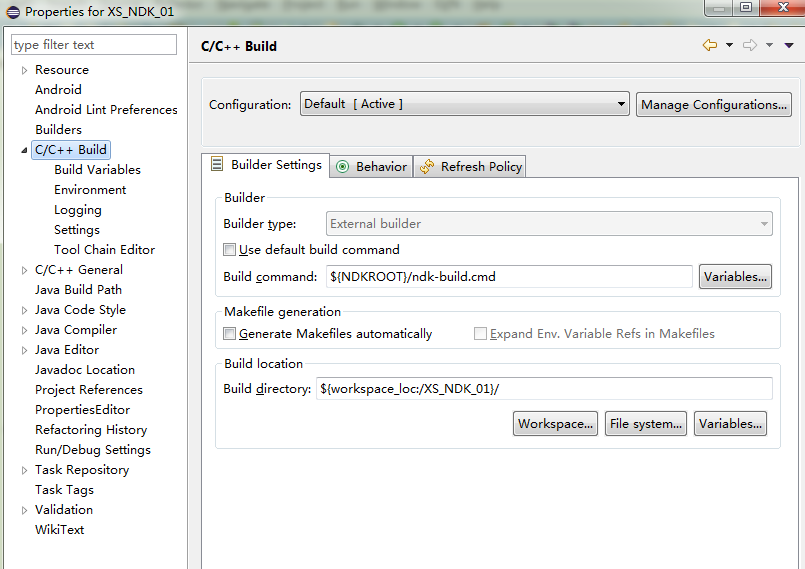Open the Builder type combo box
The image size is (805, 569).
[x=549, y=224]
